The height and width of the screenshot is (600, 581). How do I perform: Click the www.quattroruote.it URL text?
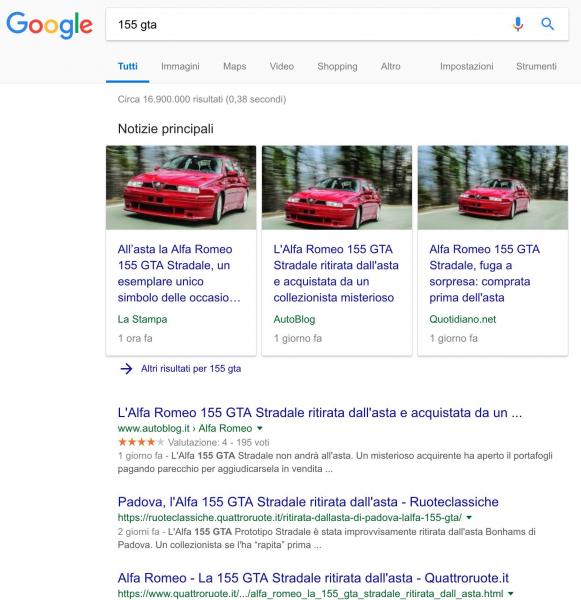coord(310,593)
